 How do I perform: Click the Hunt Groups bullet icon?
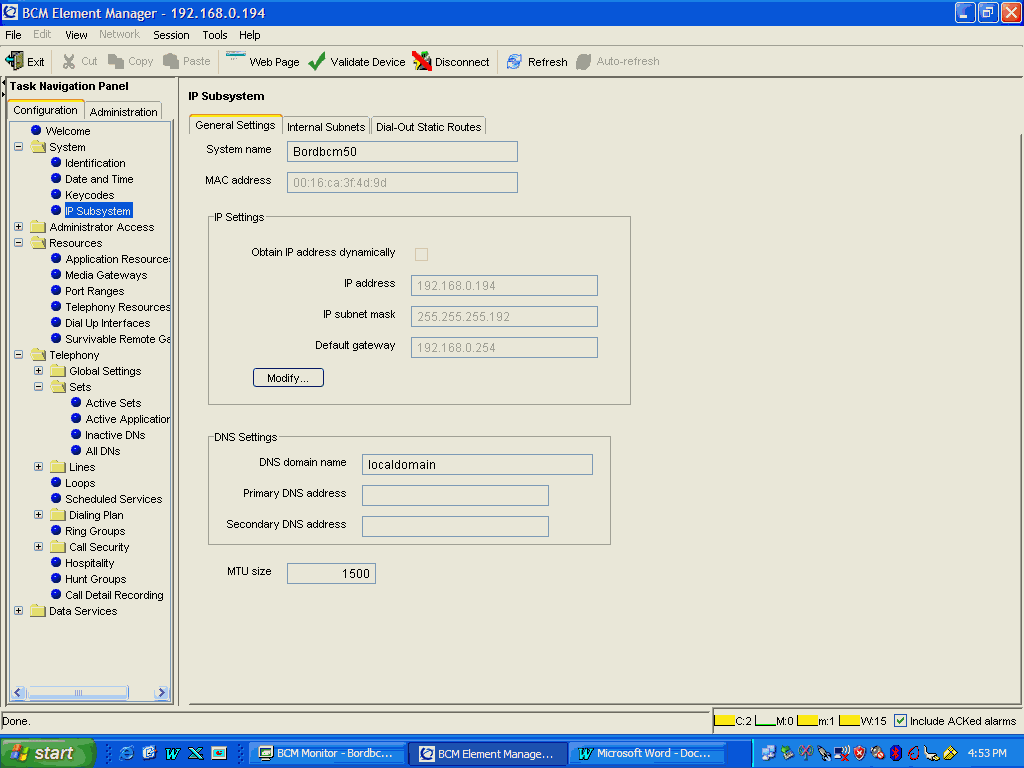click(x=56, y=579)
